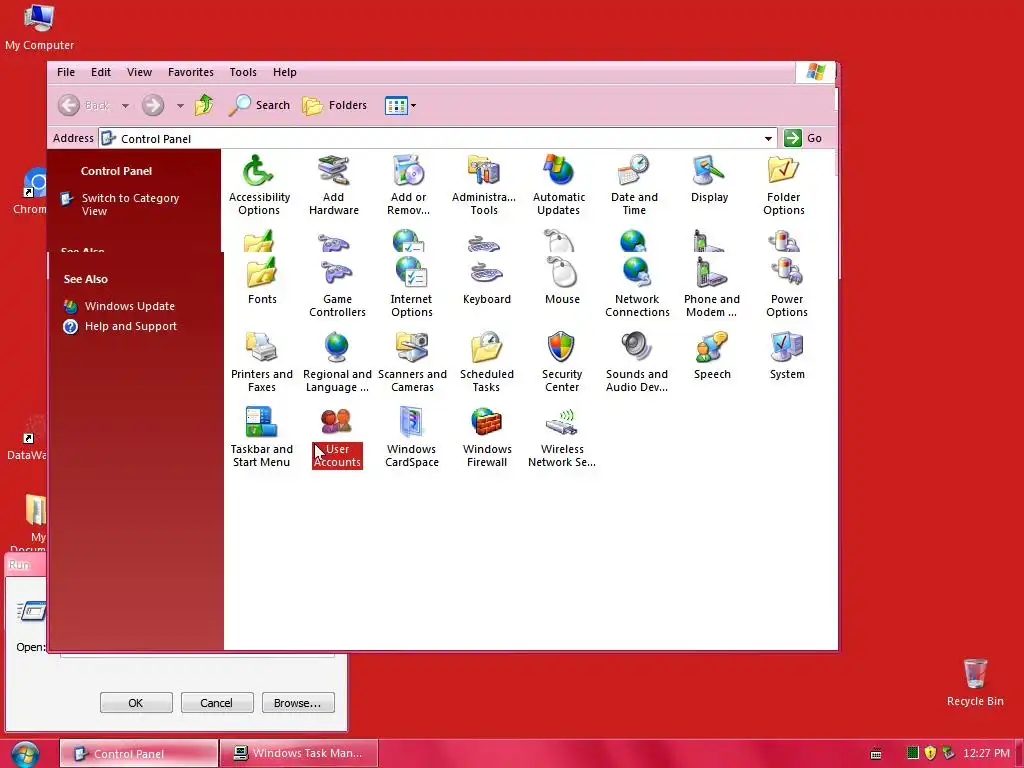Open Display settings icon

(709, 178)
